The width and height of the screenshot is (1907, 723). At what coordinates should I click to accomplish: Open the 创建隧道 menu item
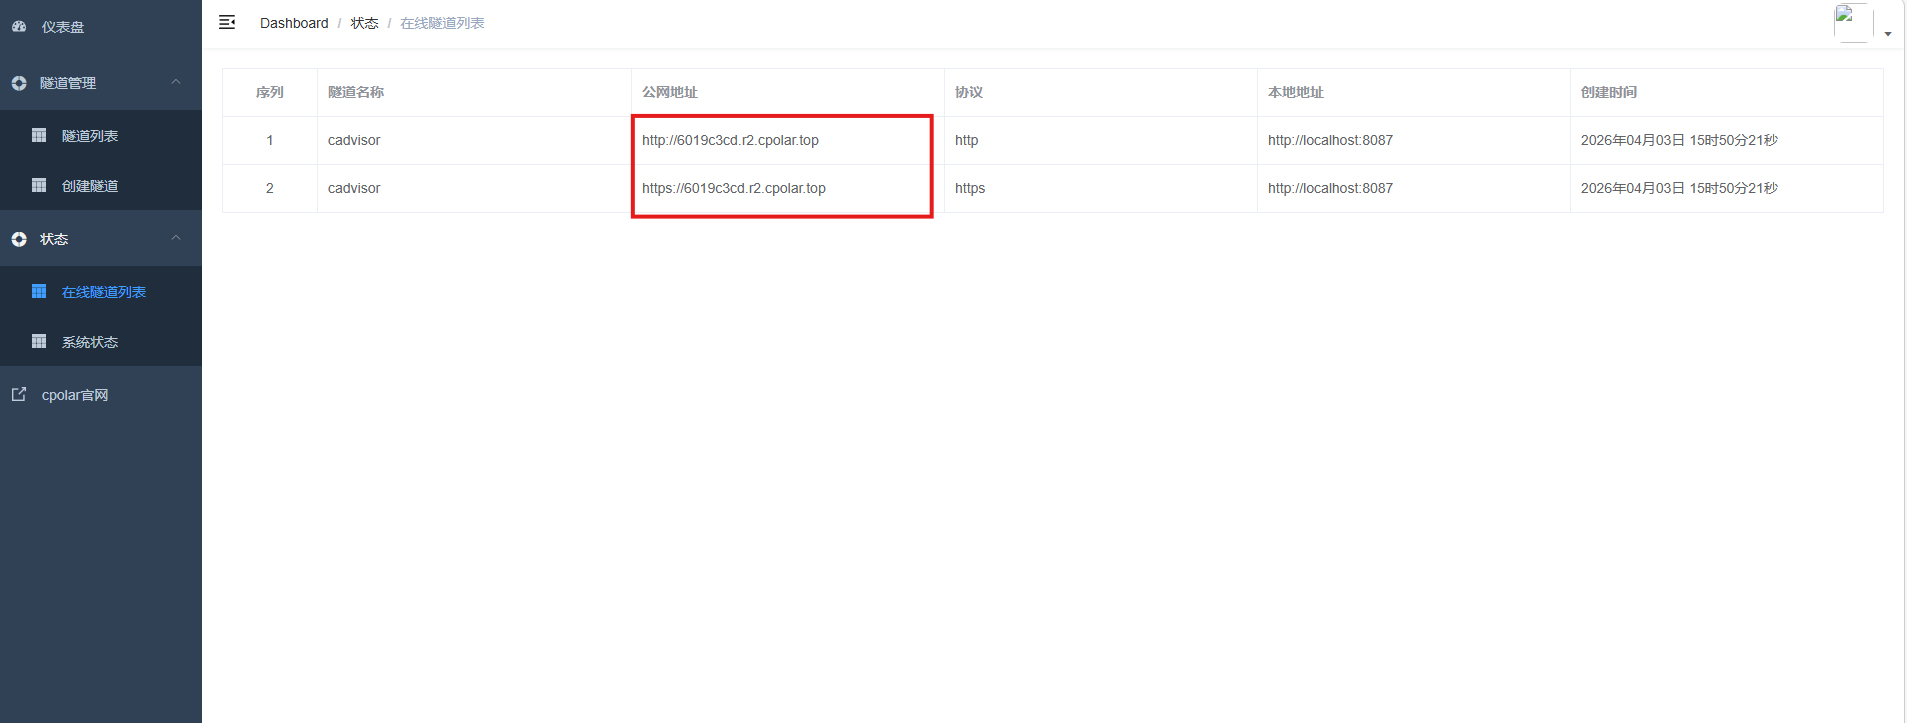point(90,186)
